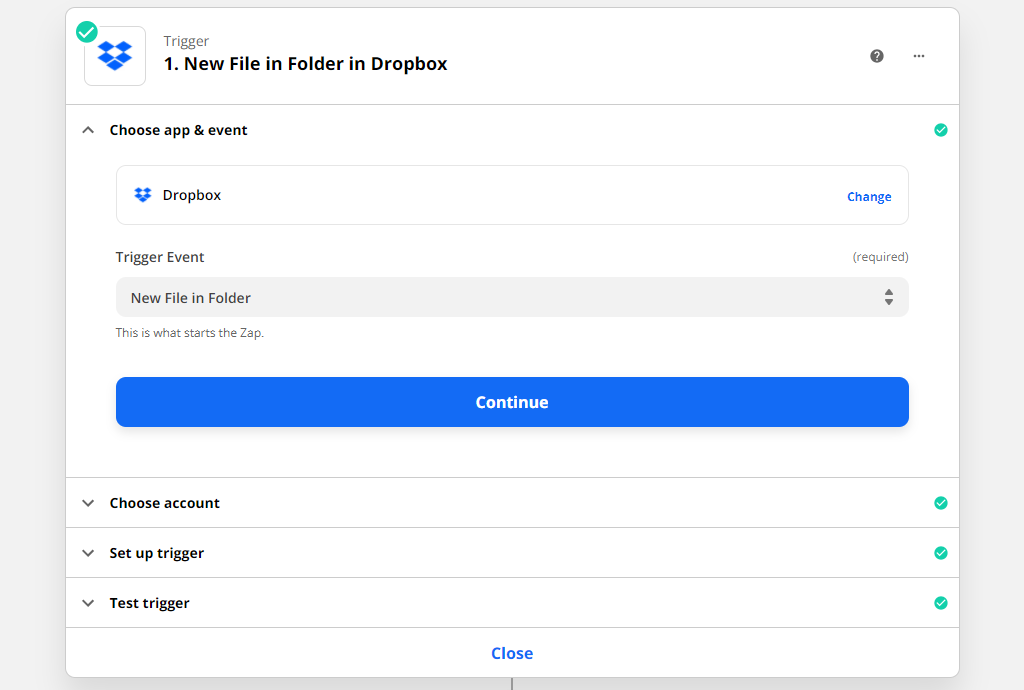The height and width of the screenshot is (690, 1024).
Task: Open the help question mark icon
Action: click(x=877, y=56)
